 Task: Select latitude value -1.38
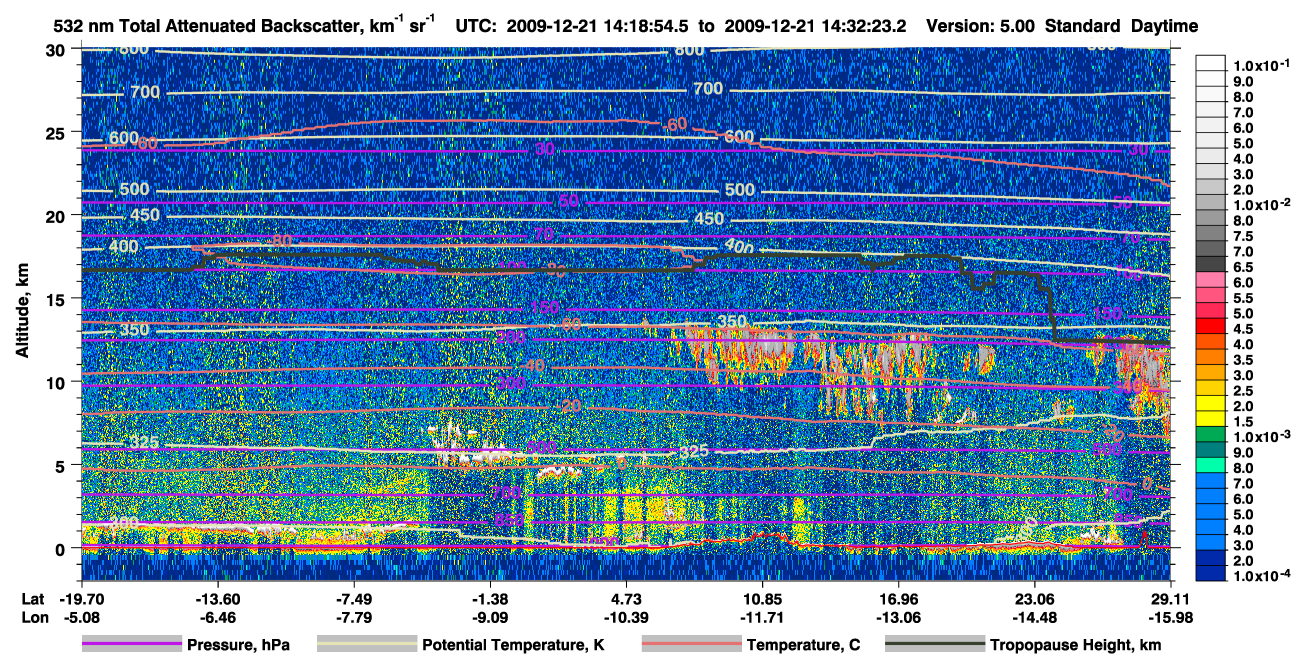coord(489,599)
